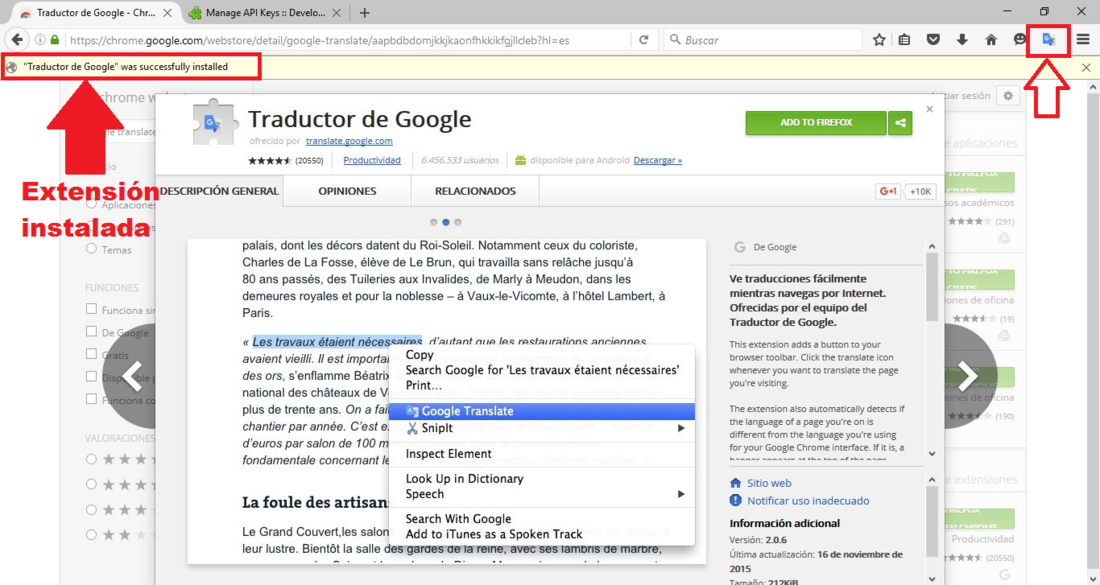The height and width of the screenshot is (585, 1100).
Task: Switch to the DESCRIPCIÓN GENERAL tab
Action: 220,191
